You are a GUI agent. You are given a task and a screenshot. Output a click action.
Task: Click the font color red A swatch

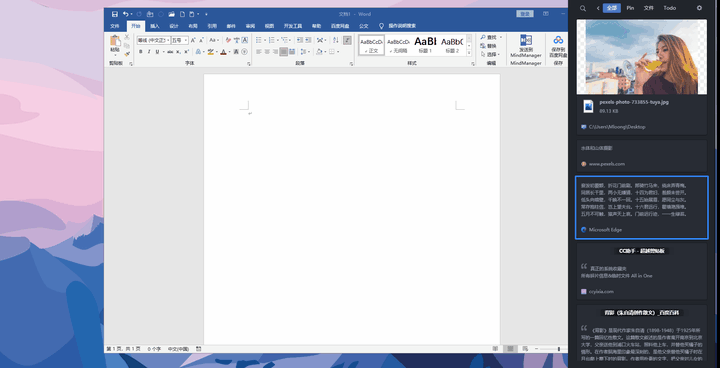point(223,52)
